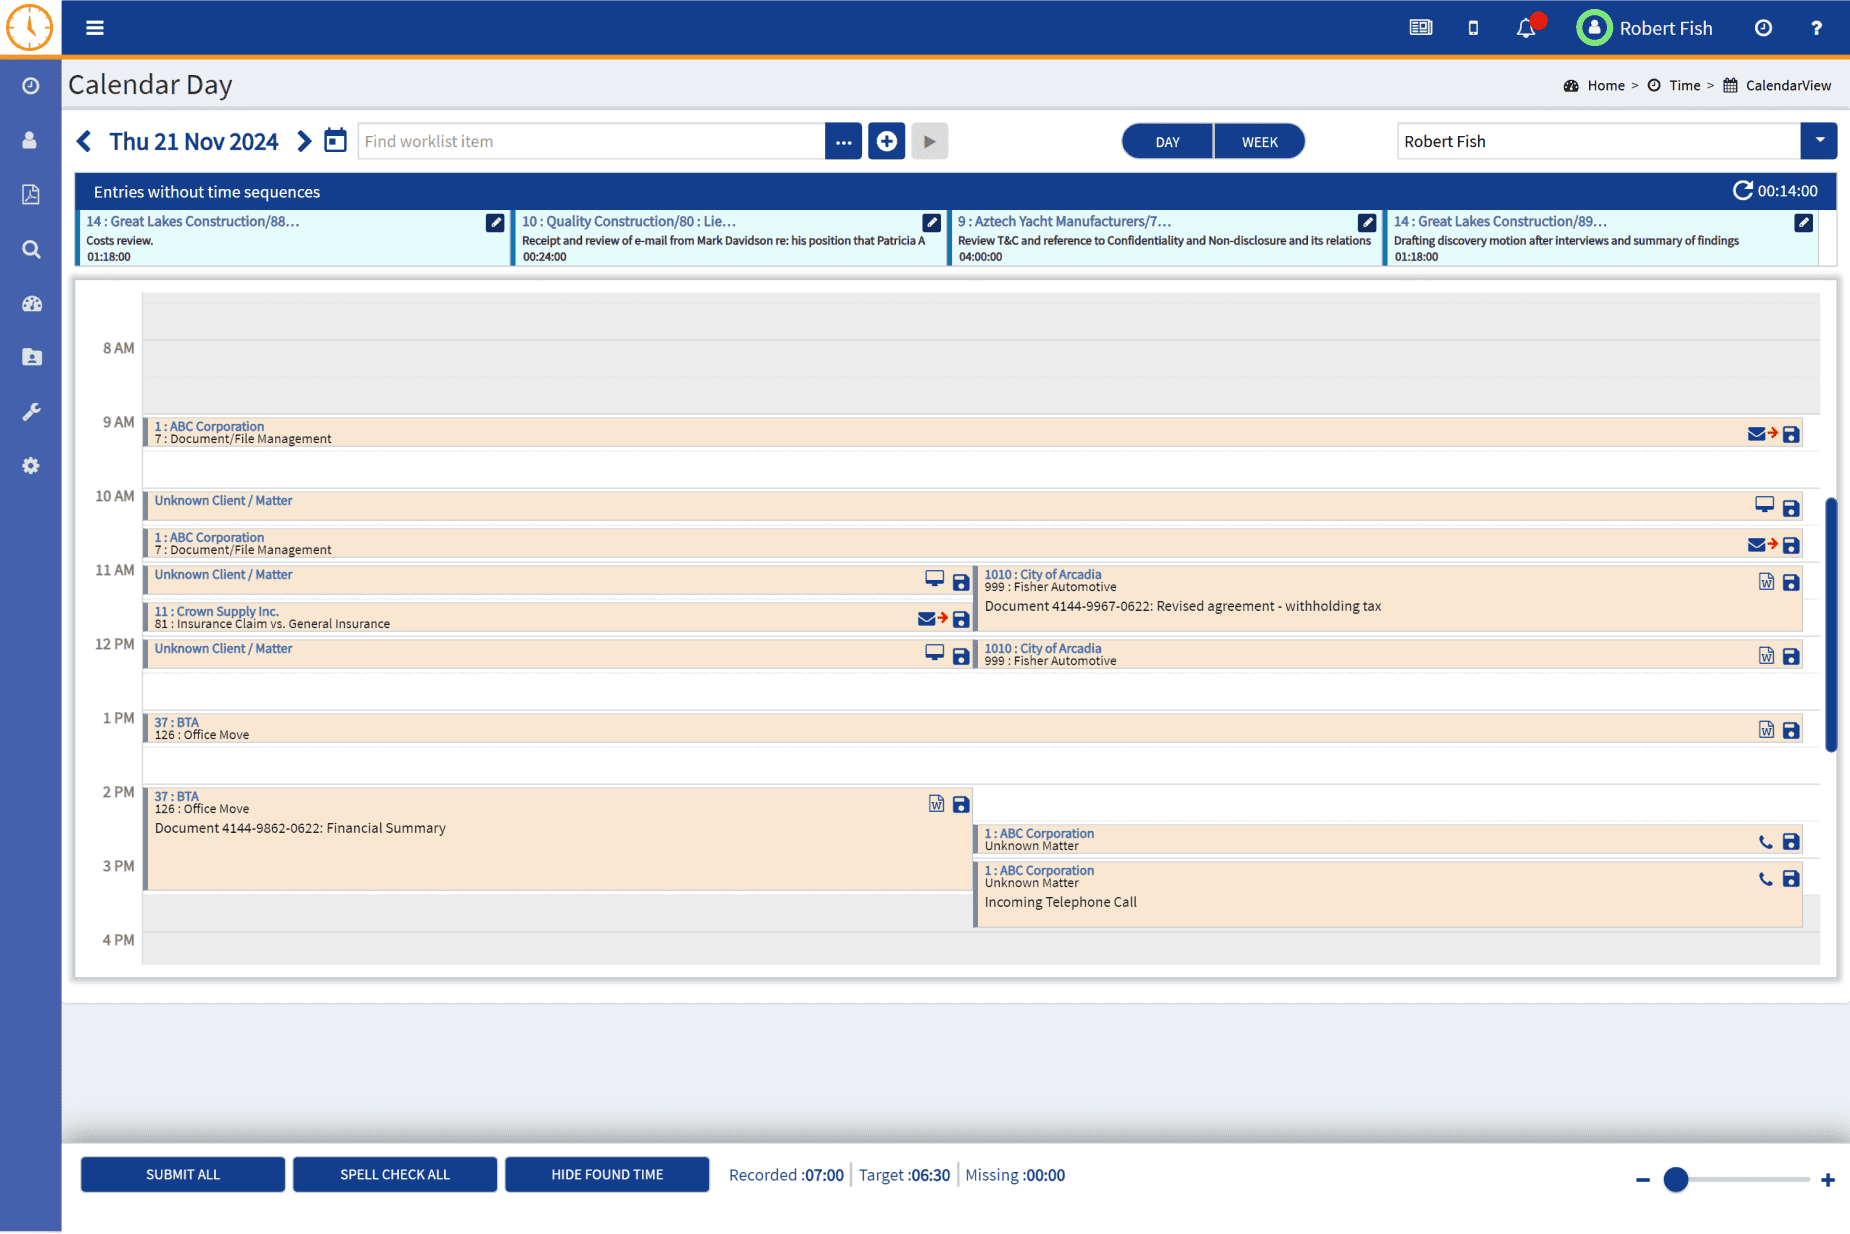Screen dimensions: 1850x1234
Task: Refresh entries without time sequences
Action: [1743, 190]
